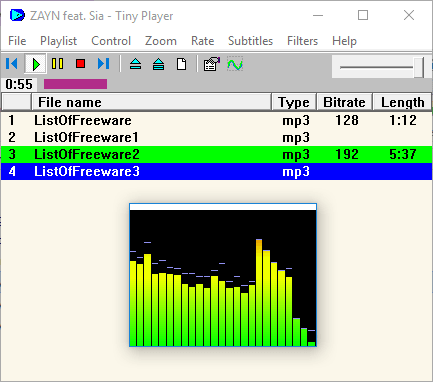Screen dimensions: 433x382
Task: Click the second eject icon with extra bar
Action: (x=158, y=64)
